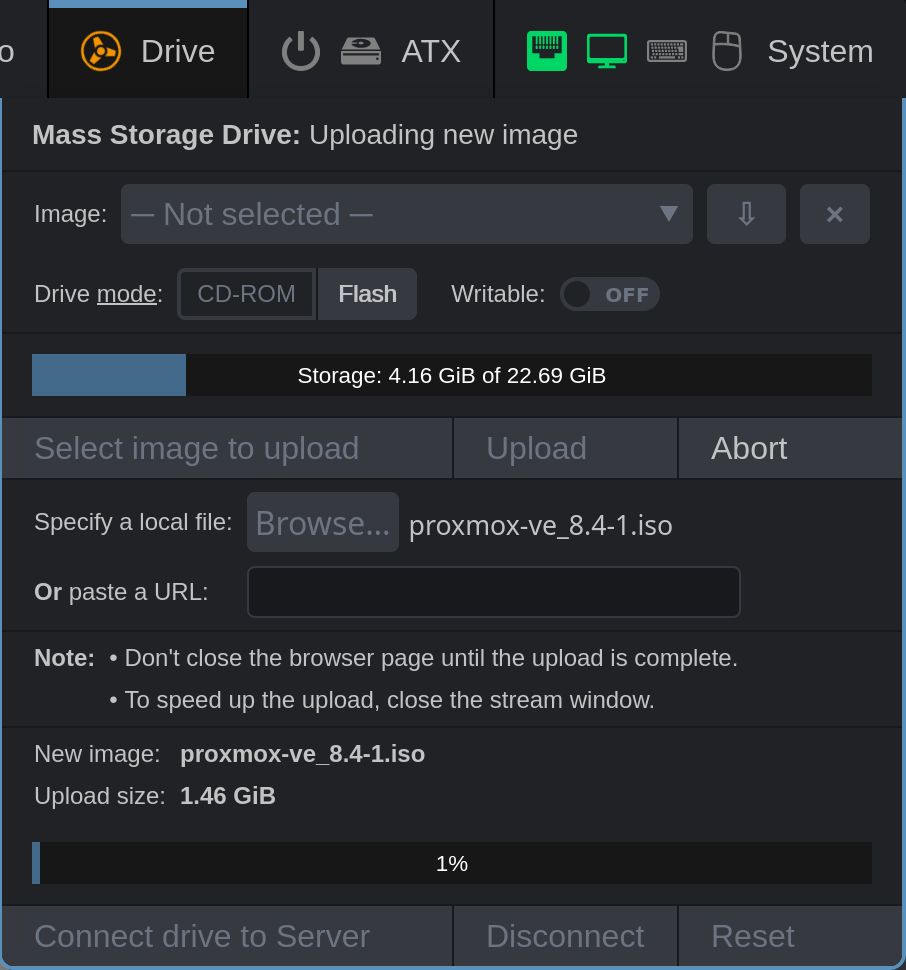
Task: Click the ATX power button icon
Action: tap(300, 51)
